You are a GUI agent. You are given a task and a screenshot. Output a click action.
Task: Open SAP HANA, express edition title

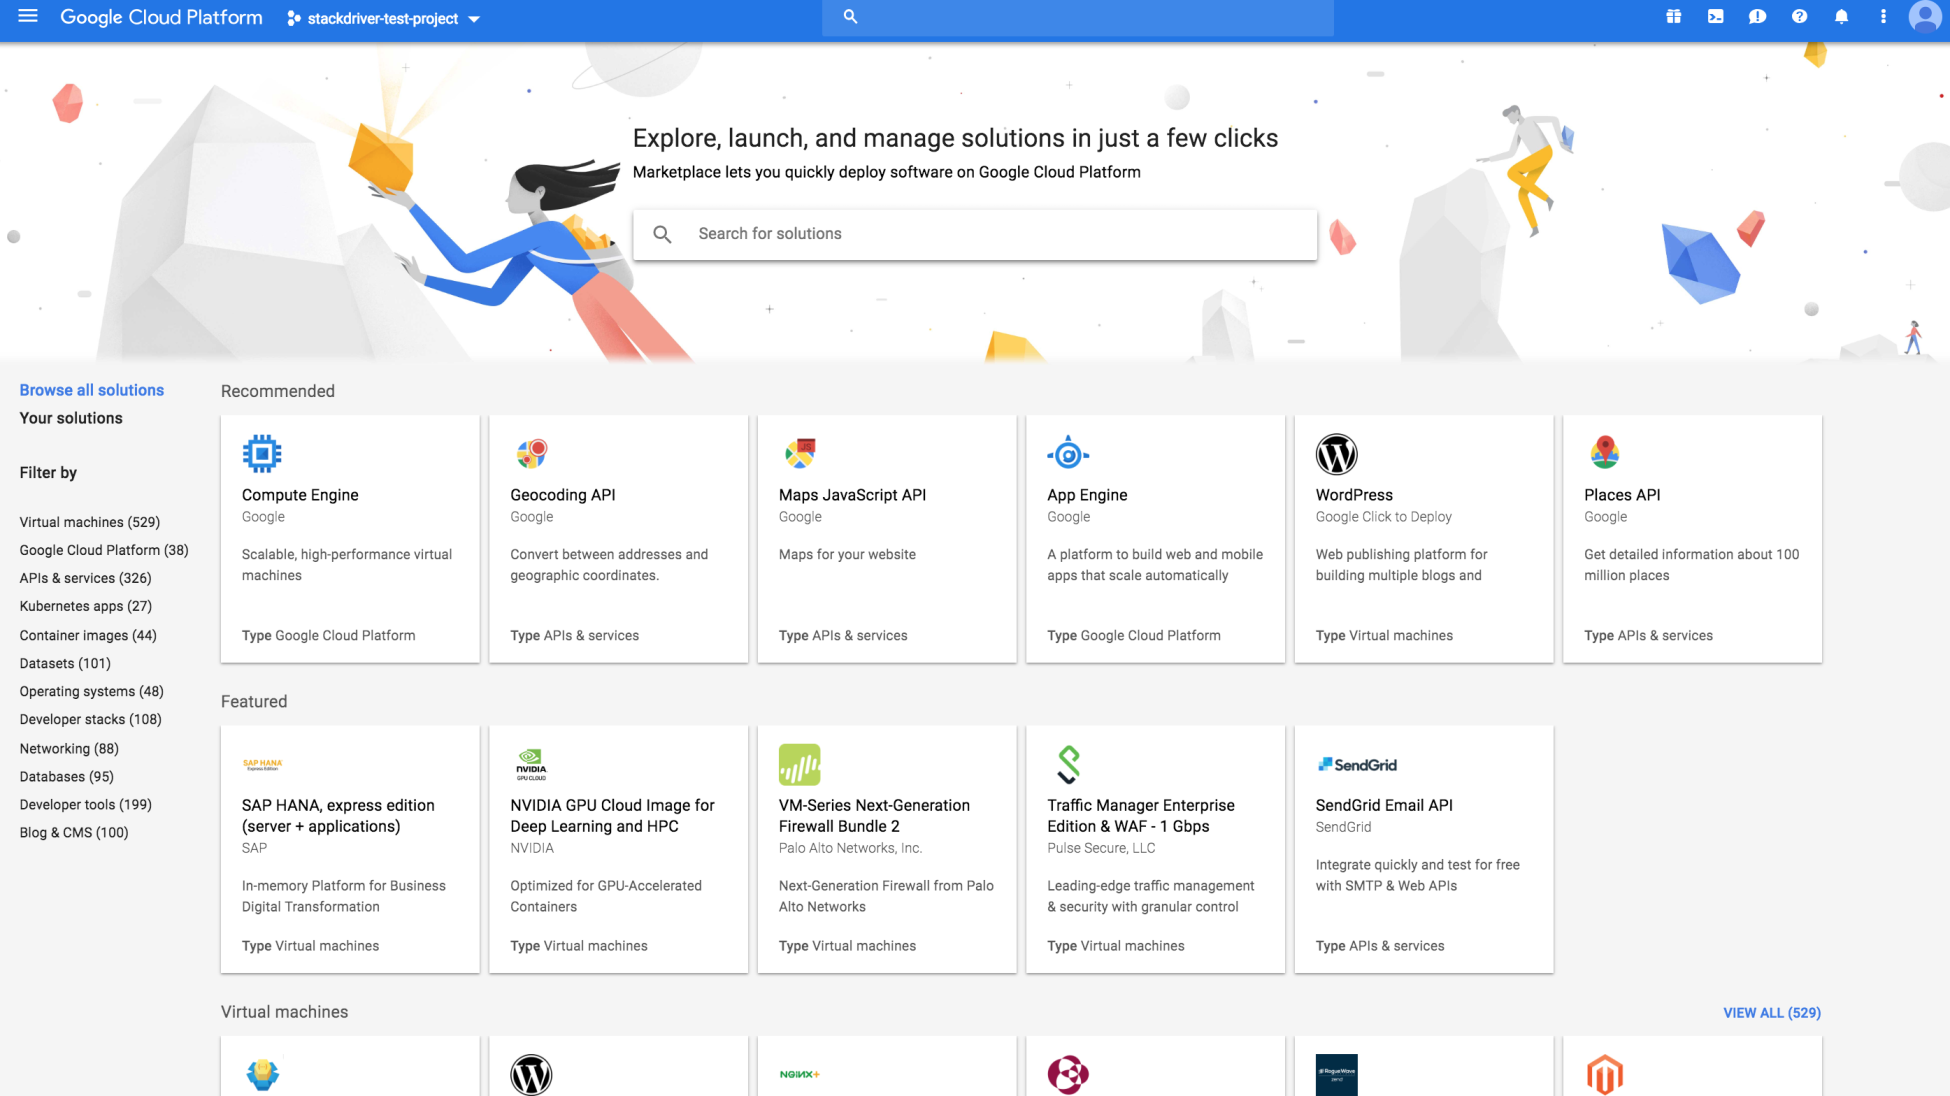338,816
